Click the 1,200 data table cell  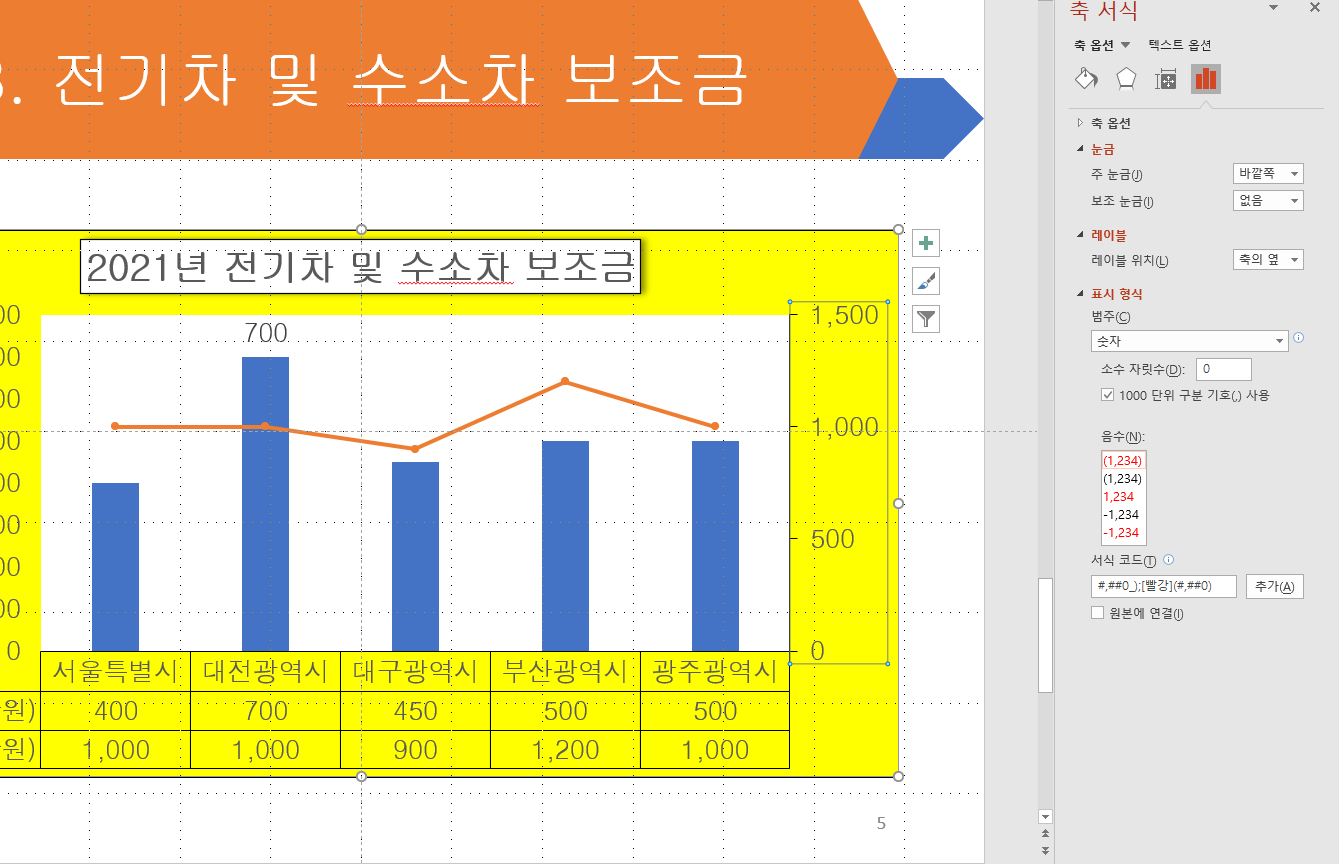click(565, 750)
